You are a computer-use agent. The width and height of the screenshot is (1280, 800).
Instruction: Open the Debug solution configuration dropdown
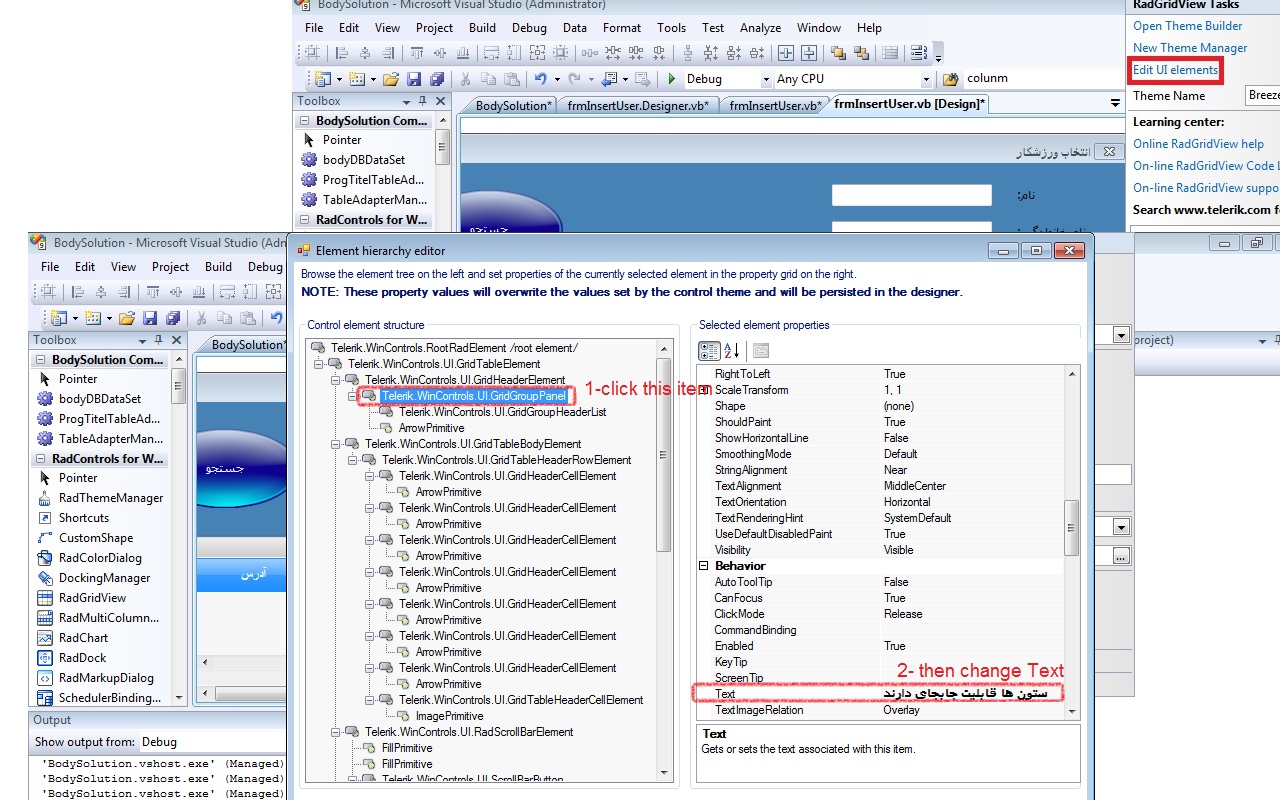pyautogui.click(x=766, y=79)
